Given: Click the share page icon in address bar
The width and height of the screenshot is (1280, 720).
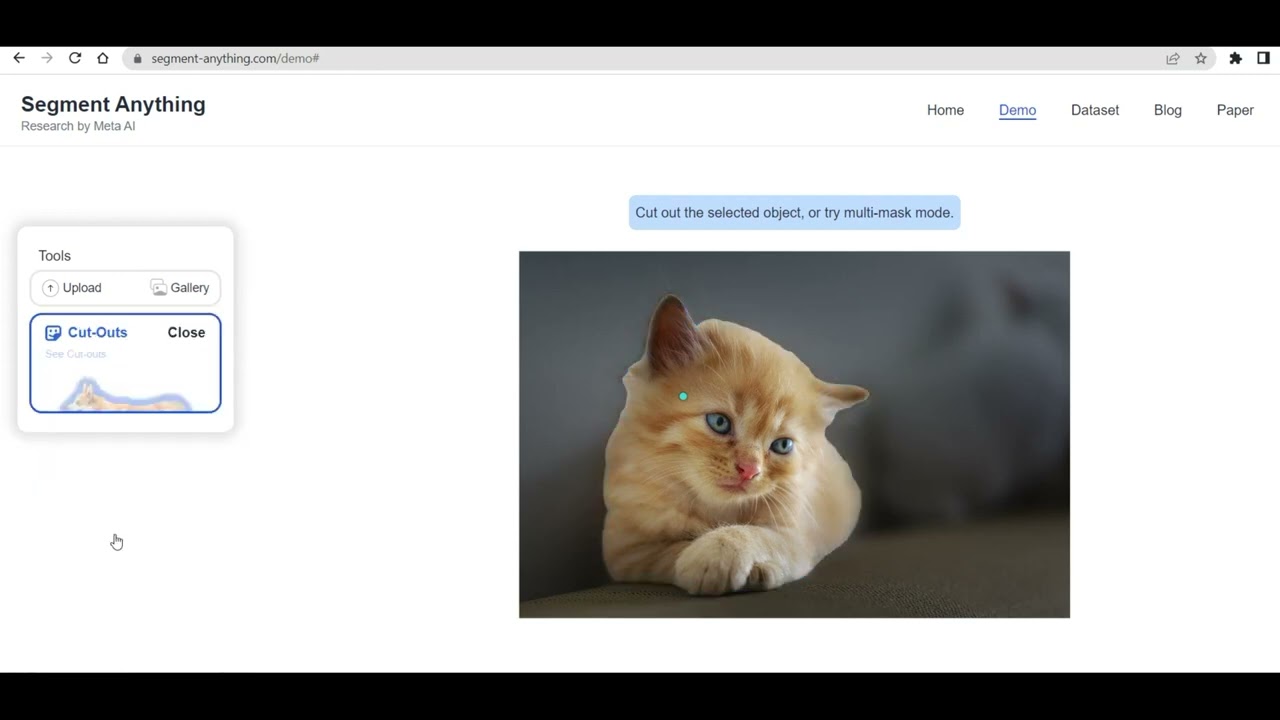Looking at the screenshot, I should [x=1173, y=59].
